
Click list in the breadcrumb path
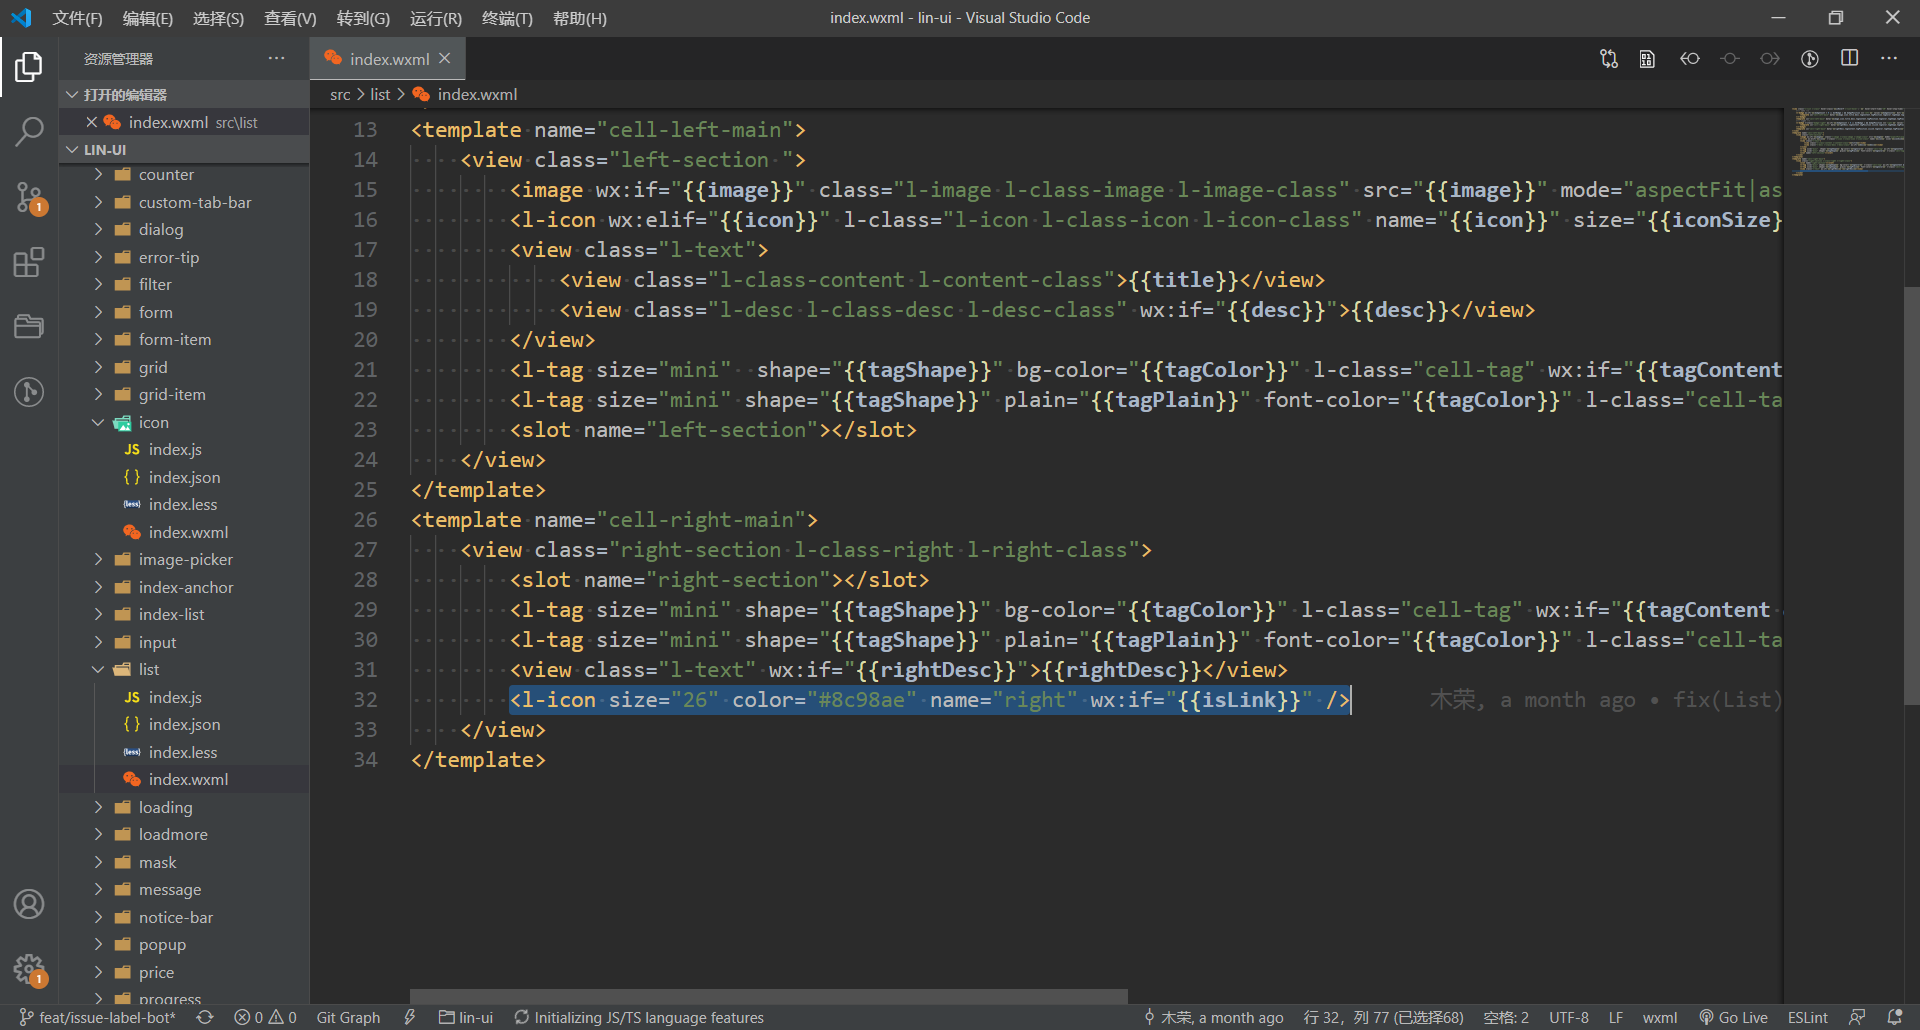click(x=380, y=94)
